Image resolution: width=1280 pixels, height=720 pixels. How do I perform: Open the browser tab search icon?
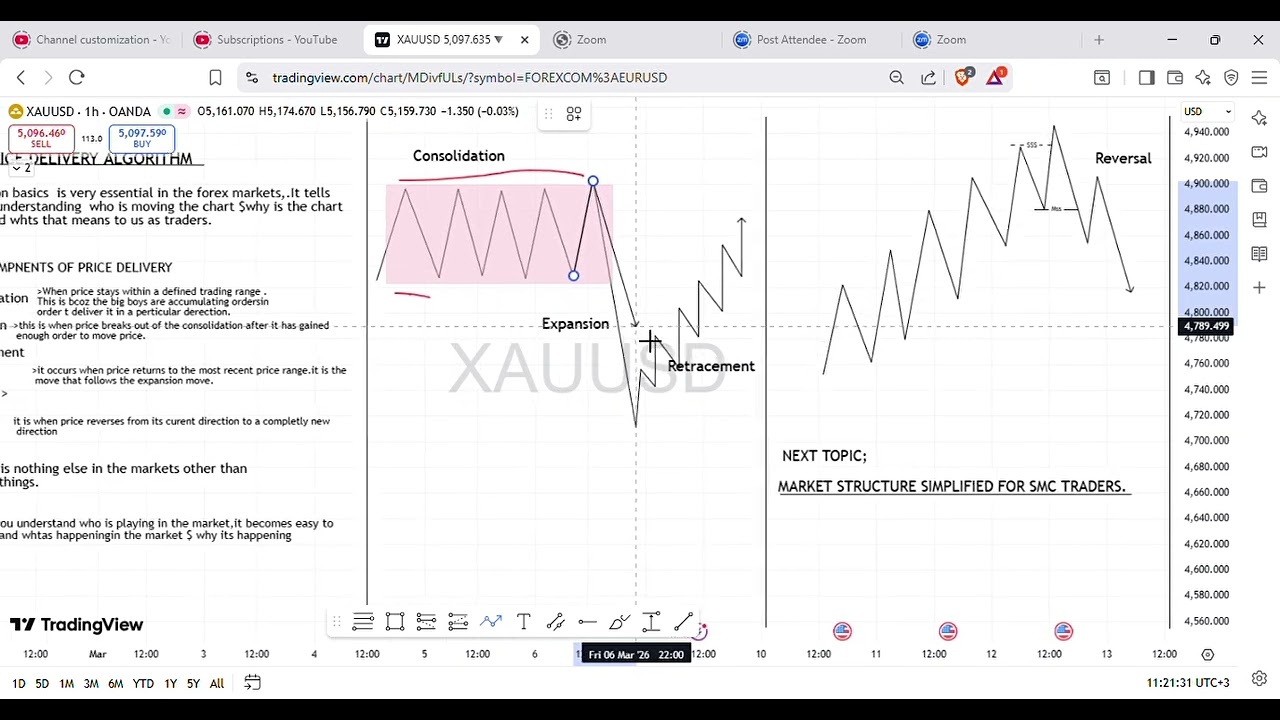click(x=1102, y=77)
